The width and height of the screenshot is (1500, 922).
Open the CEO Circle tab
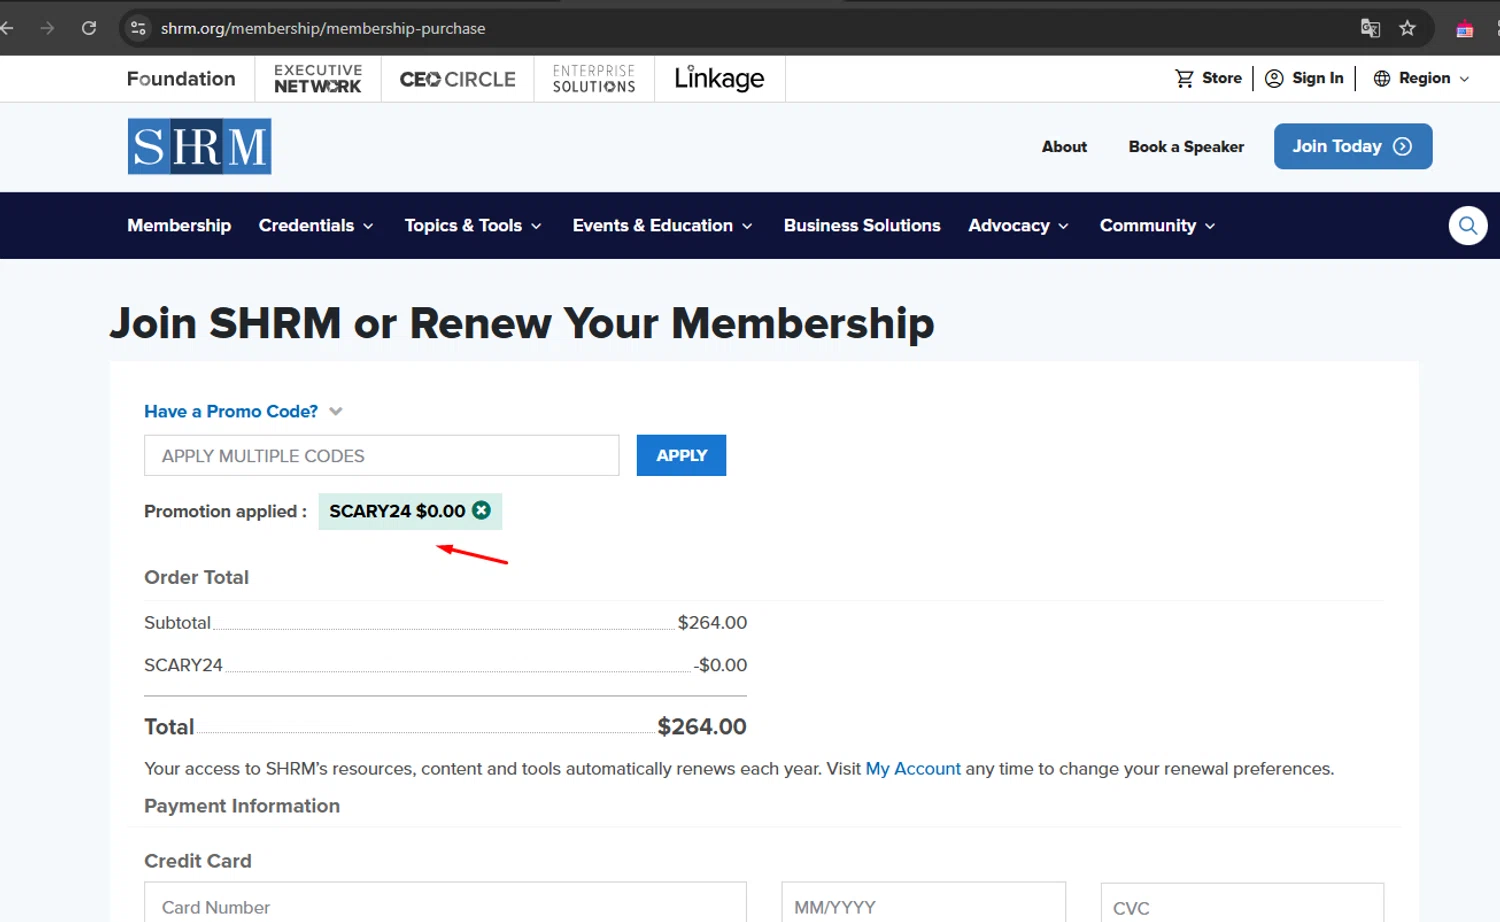(457, 78)
